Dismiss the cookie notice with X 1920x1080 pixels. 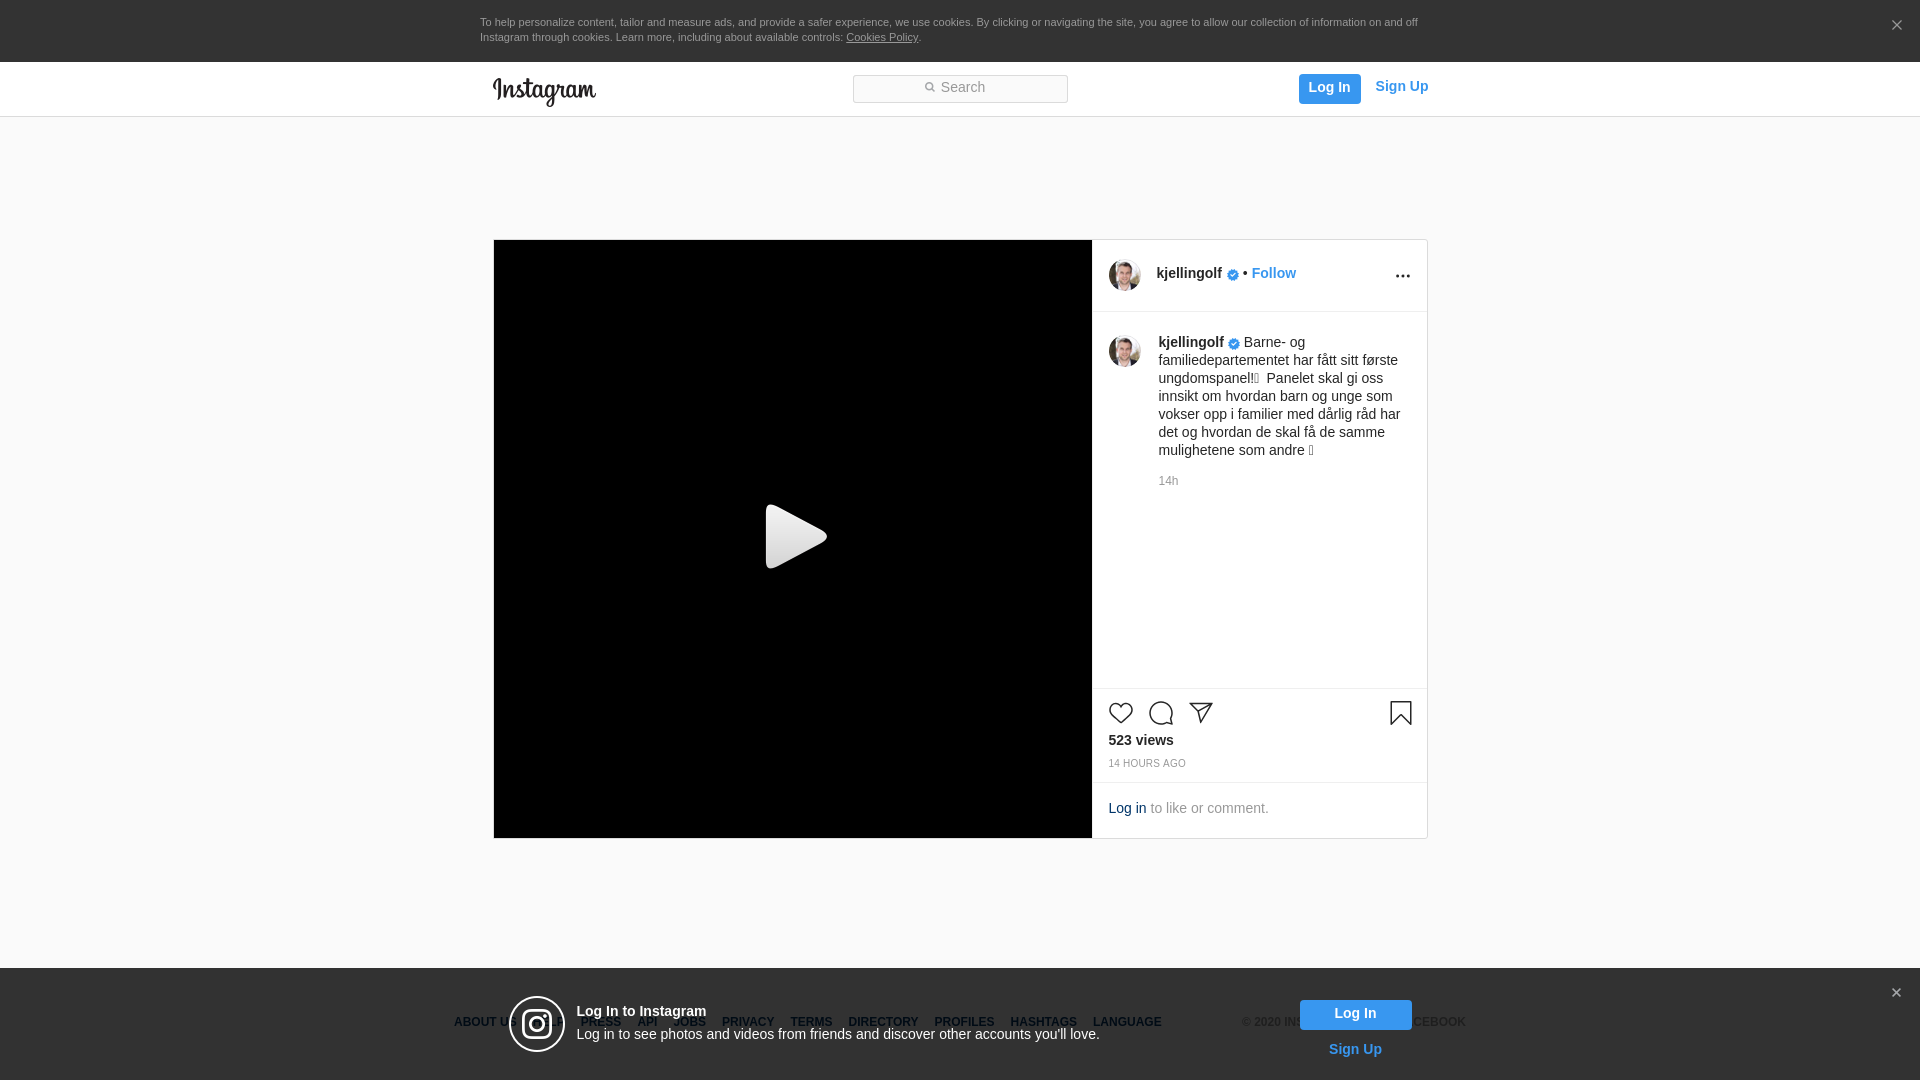1896,25
